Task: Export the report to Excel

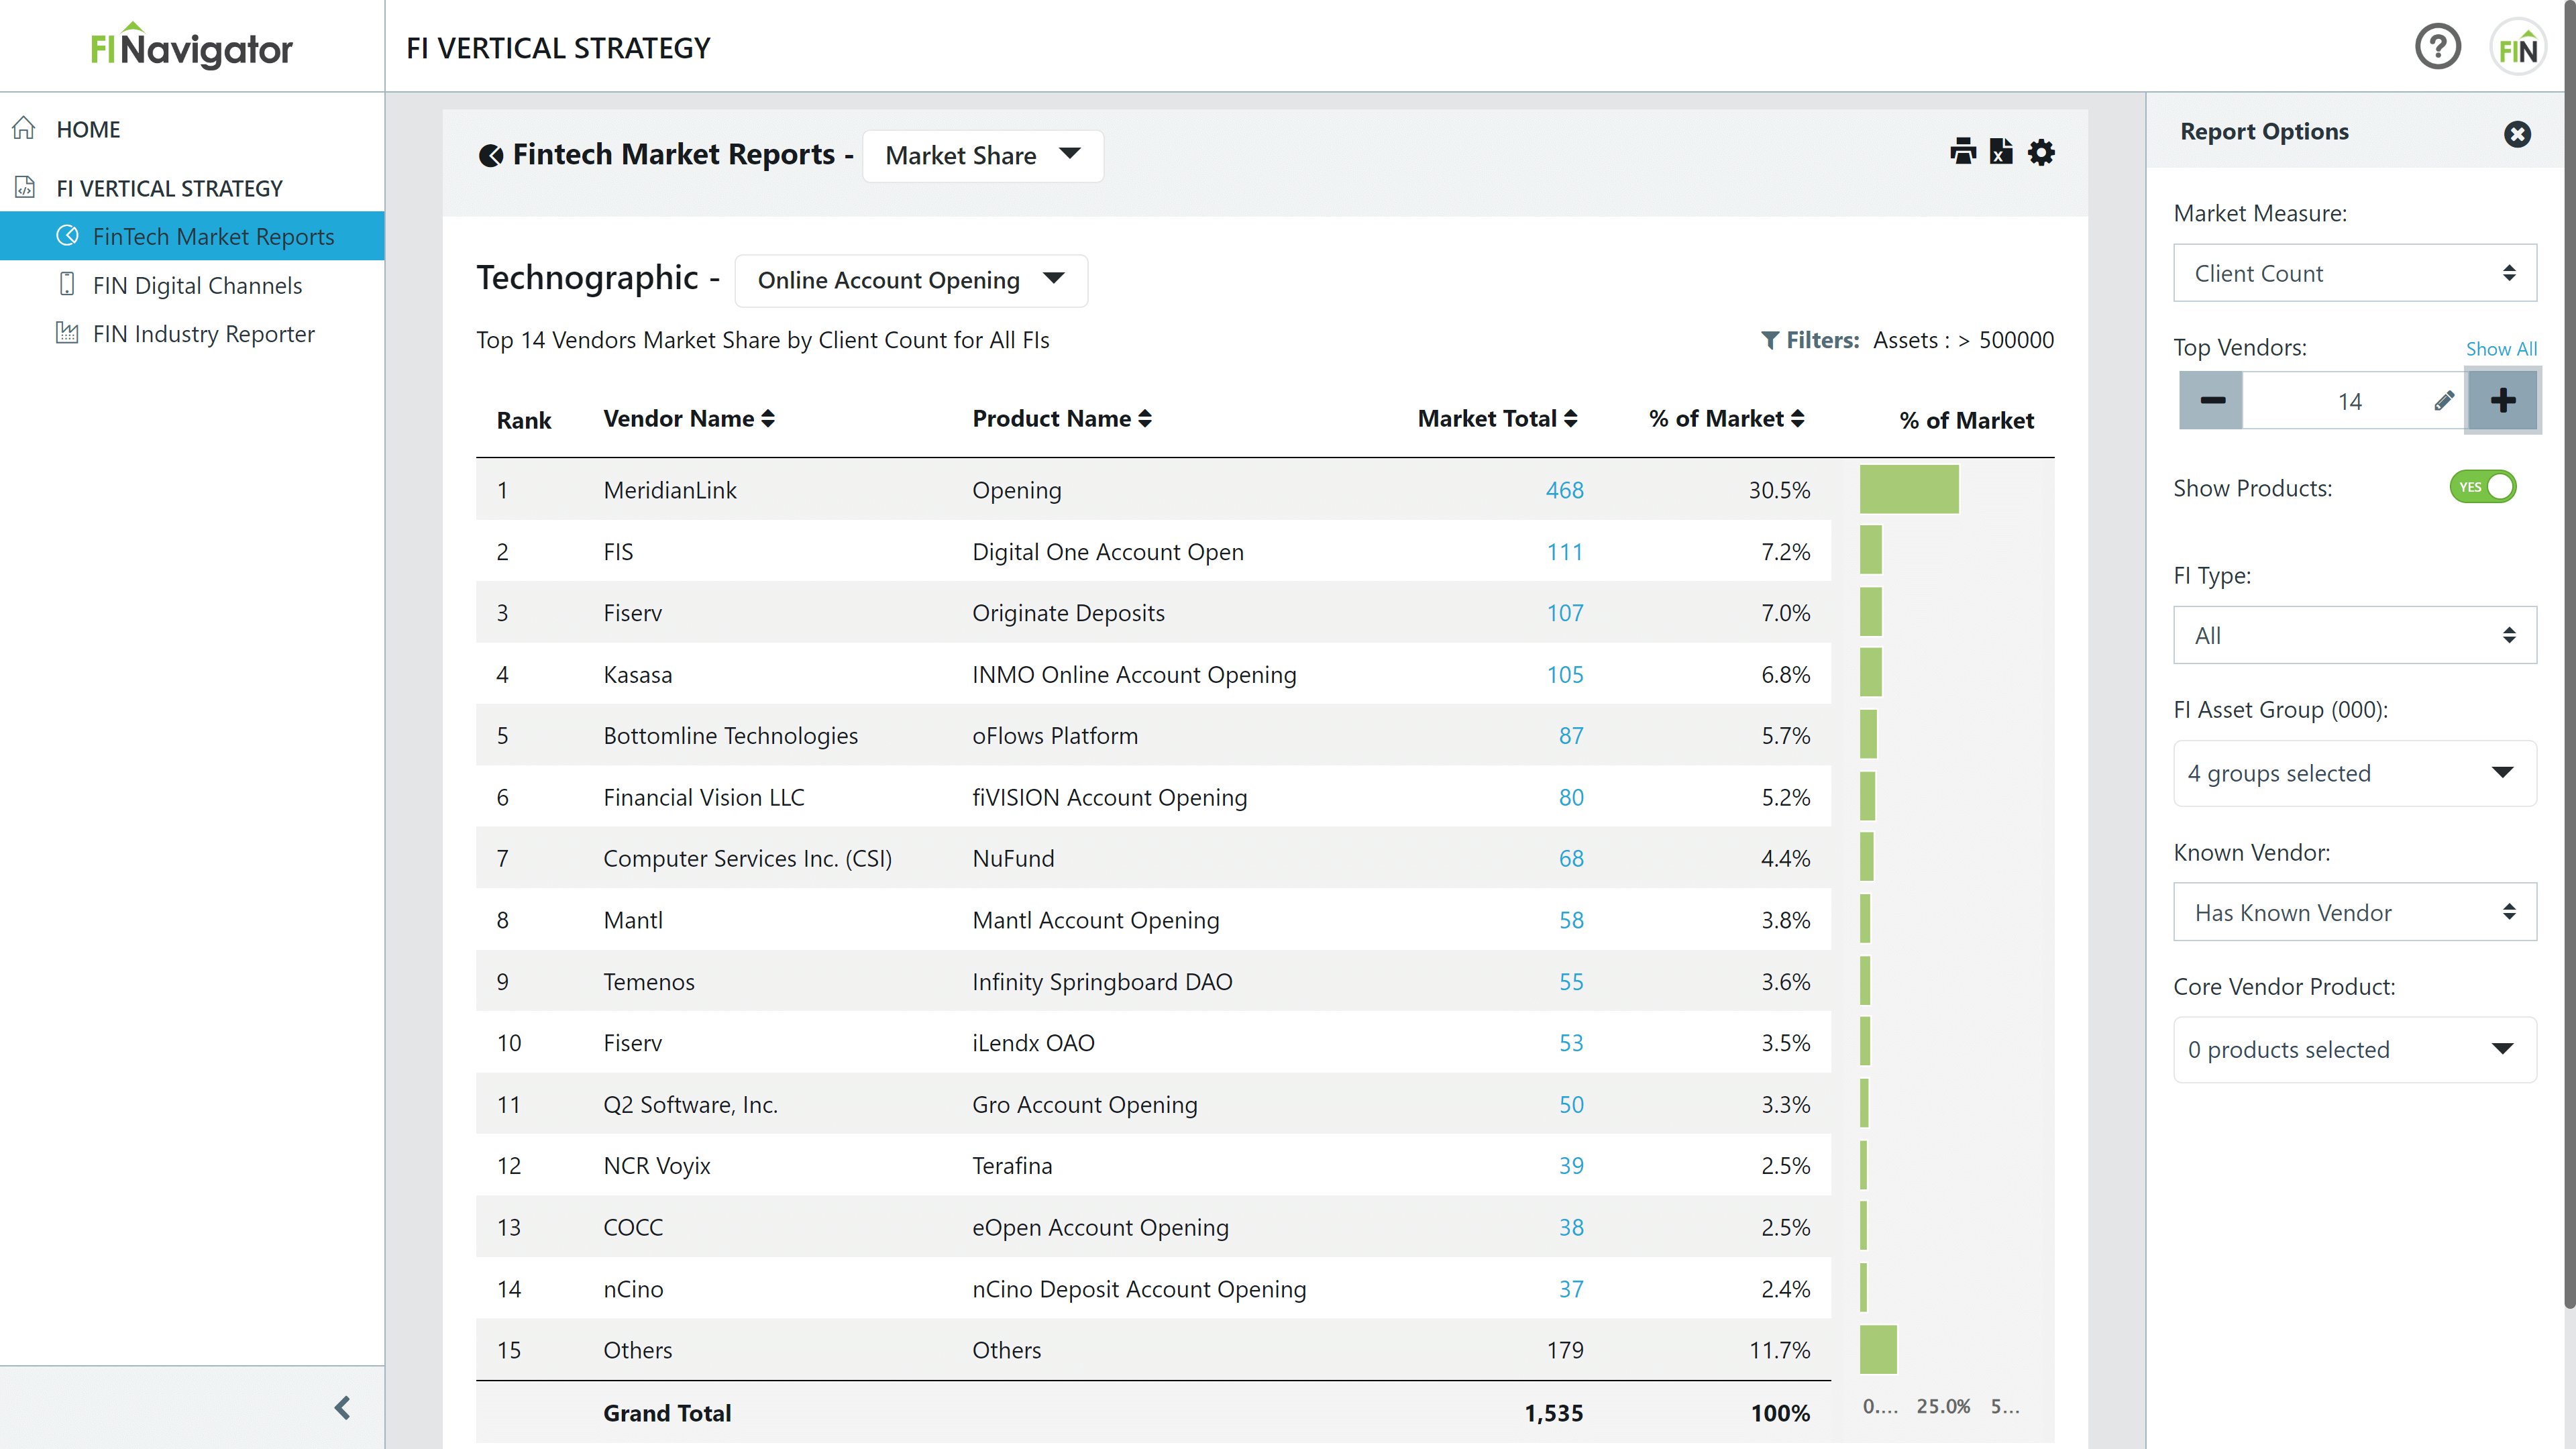Action: (x=2001, y=152)
